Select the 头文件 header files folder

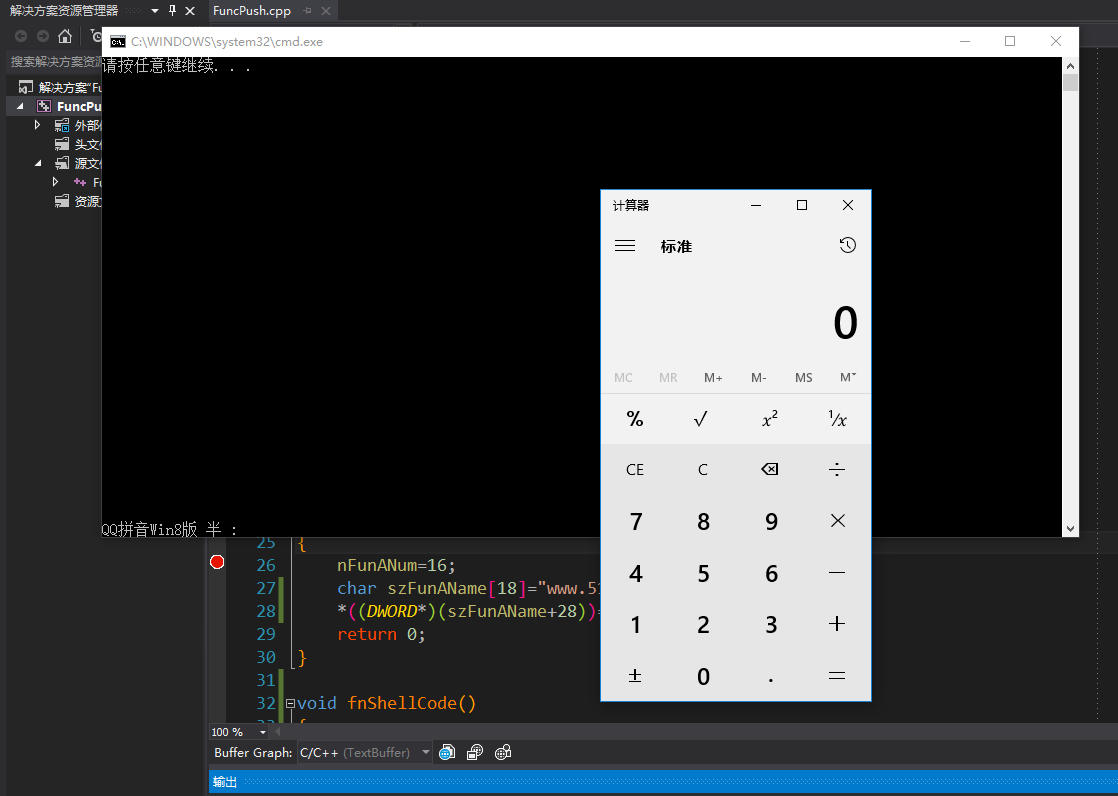tap(78, 144)
